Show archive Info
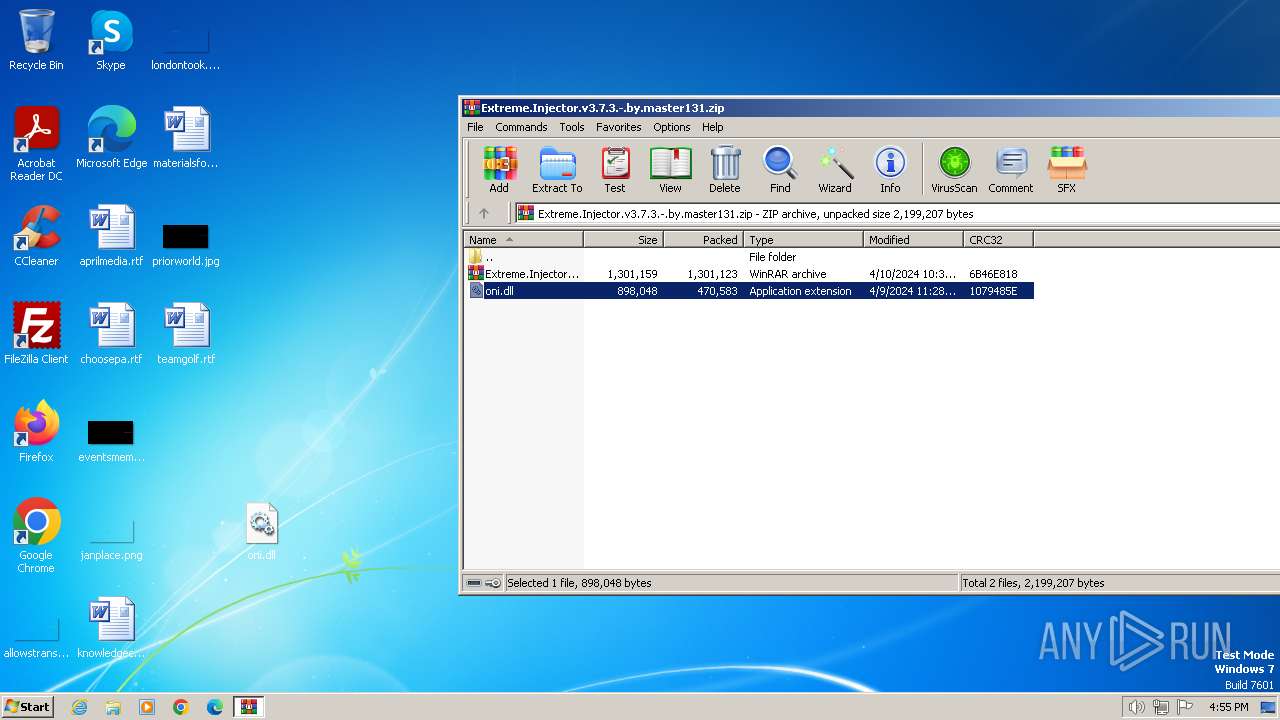Viewport: 1280px width, 720px height. (890, 169)
